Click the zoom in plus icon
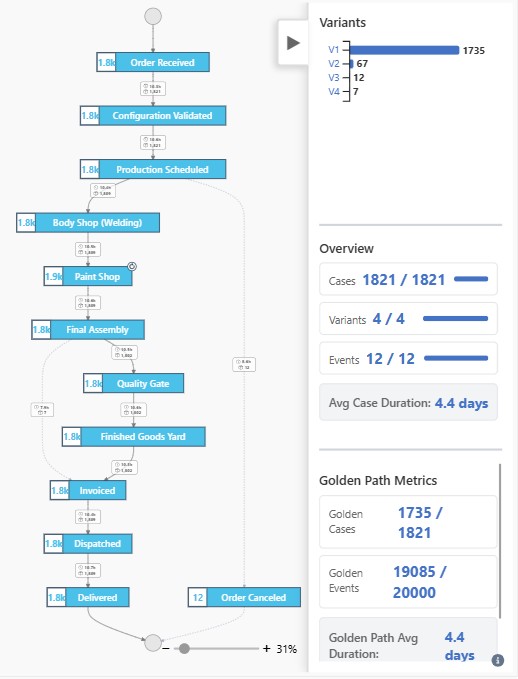Image resolution: width=518 pixels, height=679 pixels. (x=266, y=649)
